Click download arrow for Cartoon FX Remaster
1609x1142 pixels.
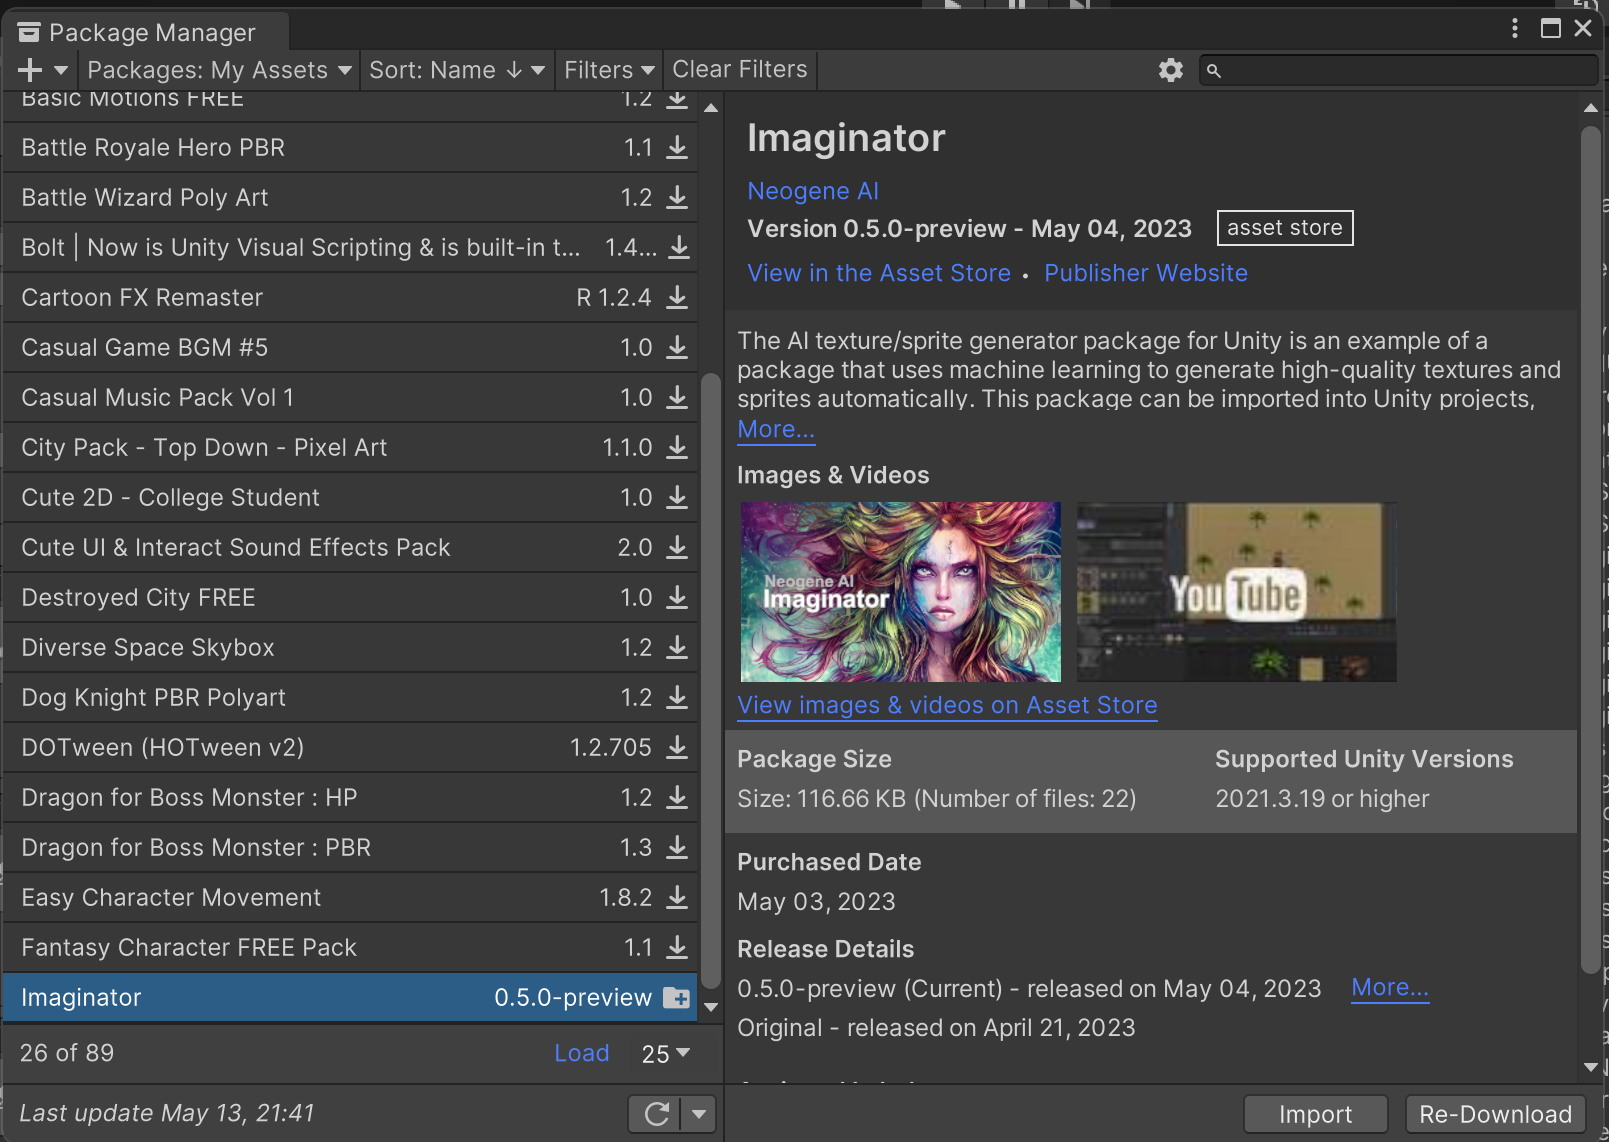click(677, 297)
